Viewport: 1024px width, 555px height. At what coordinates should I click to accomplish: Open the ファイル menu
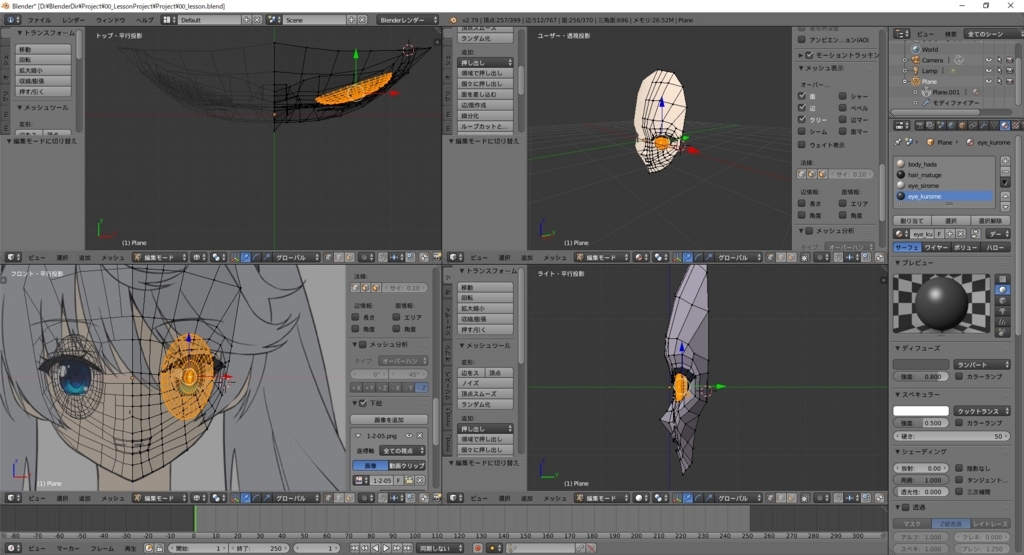(x=39, y=20)
